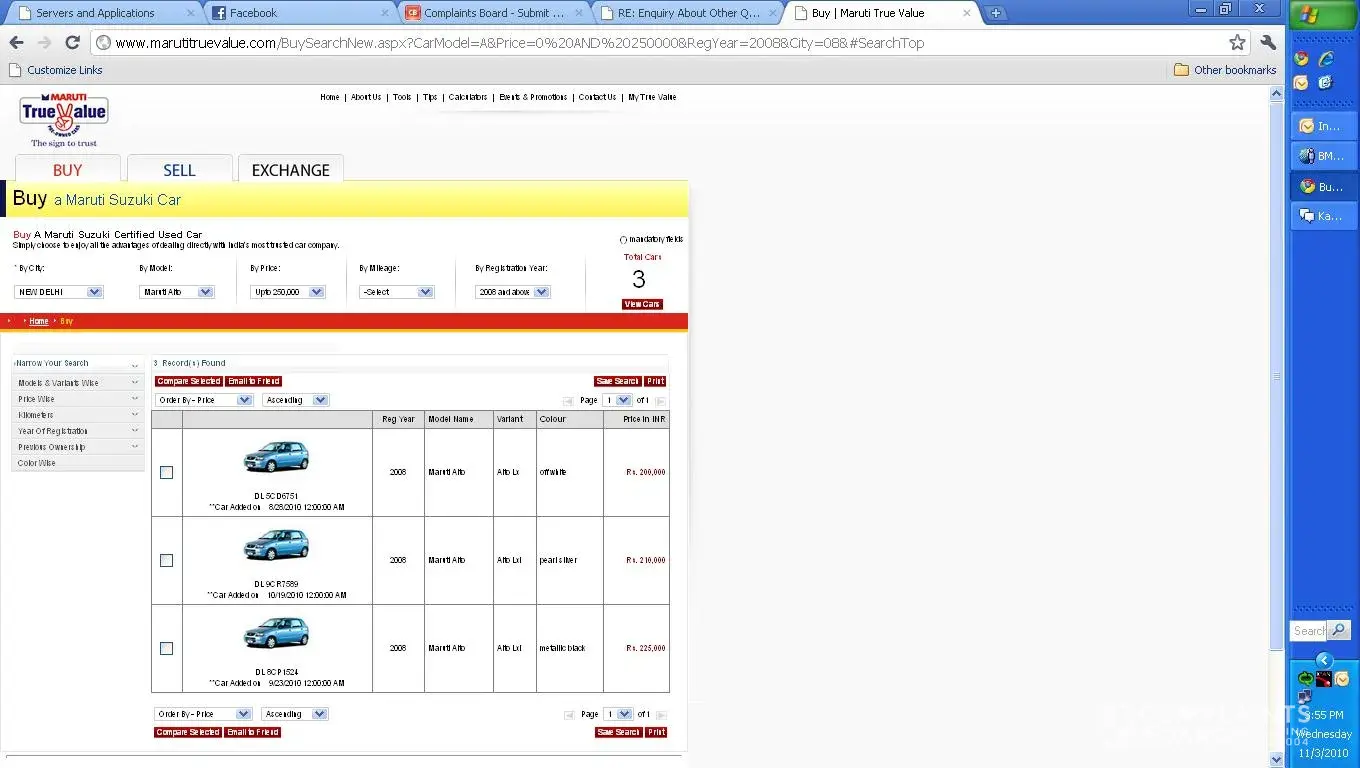Bookmark this page with the star icon
The width and height of the screenshot is (1360, 768).
1237,42
